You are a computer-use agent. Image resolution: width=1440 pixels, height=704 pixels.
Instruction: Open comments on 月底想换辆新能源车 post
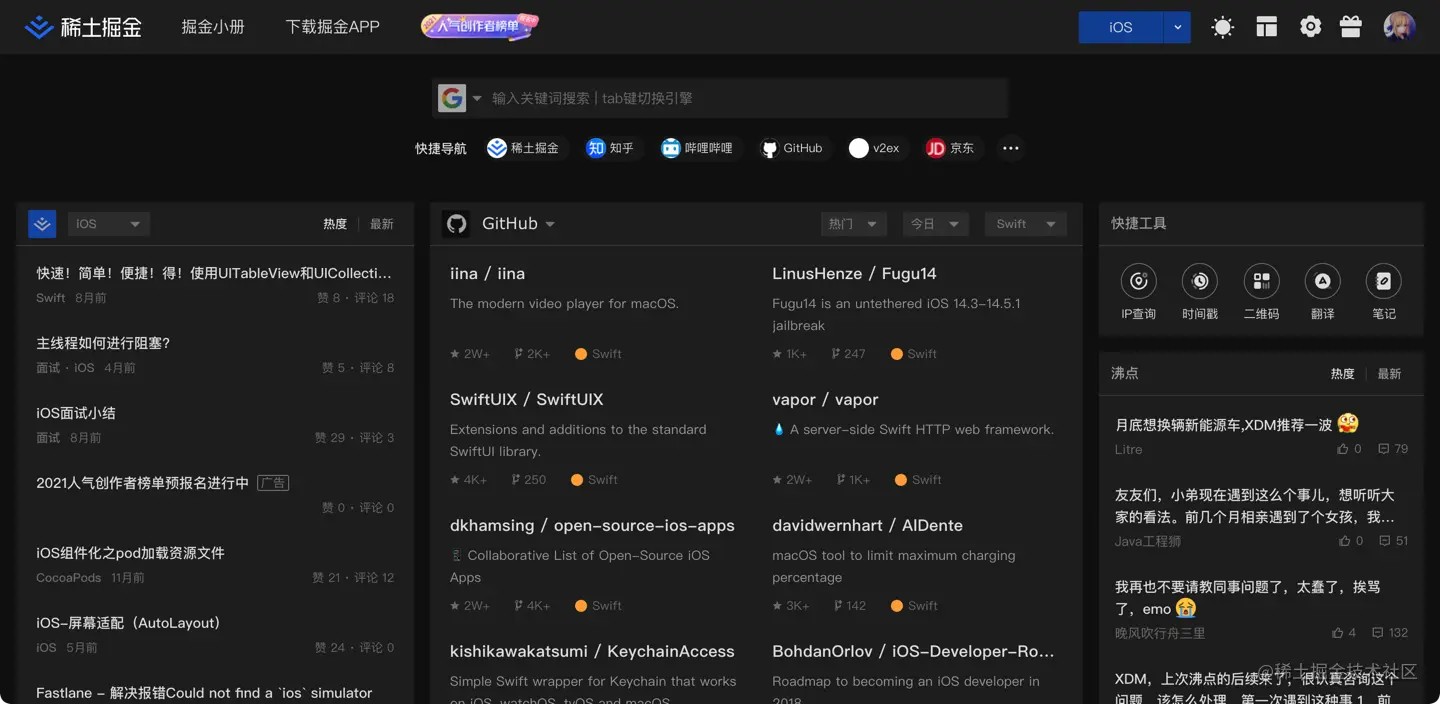pyautogui.click(x=1393, y=449)
